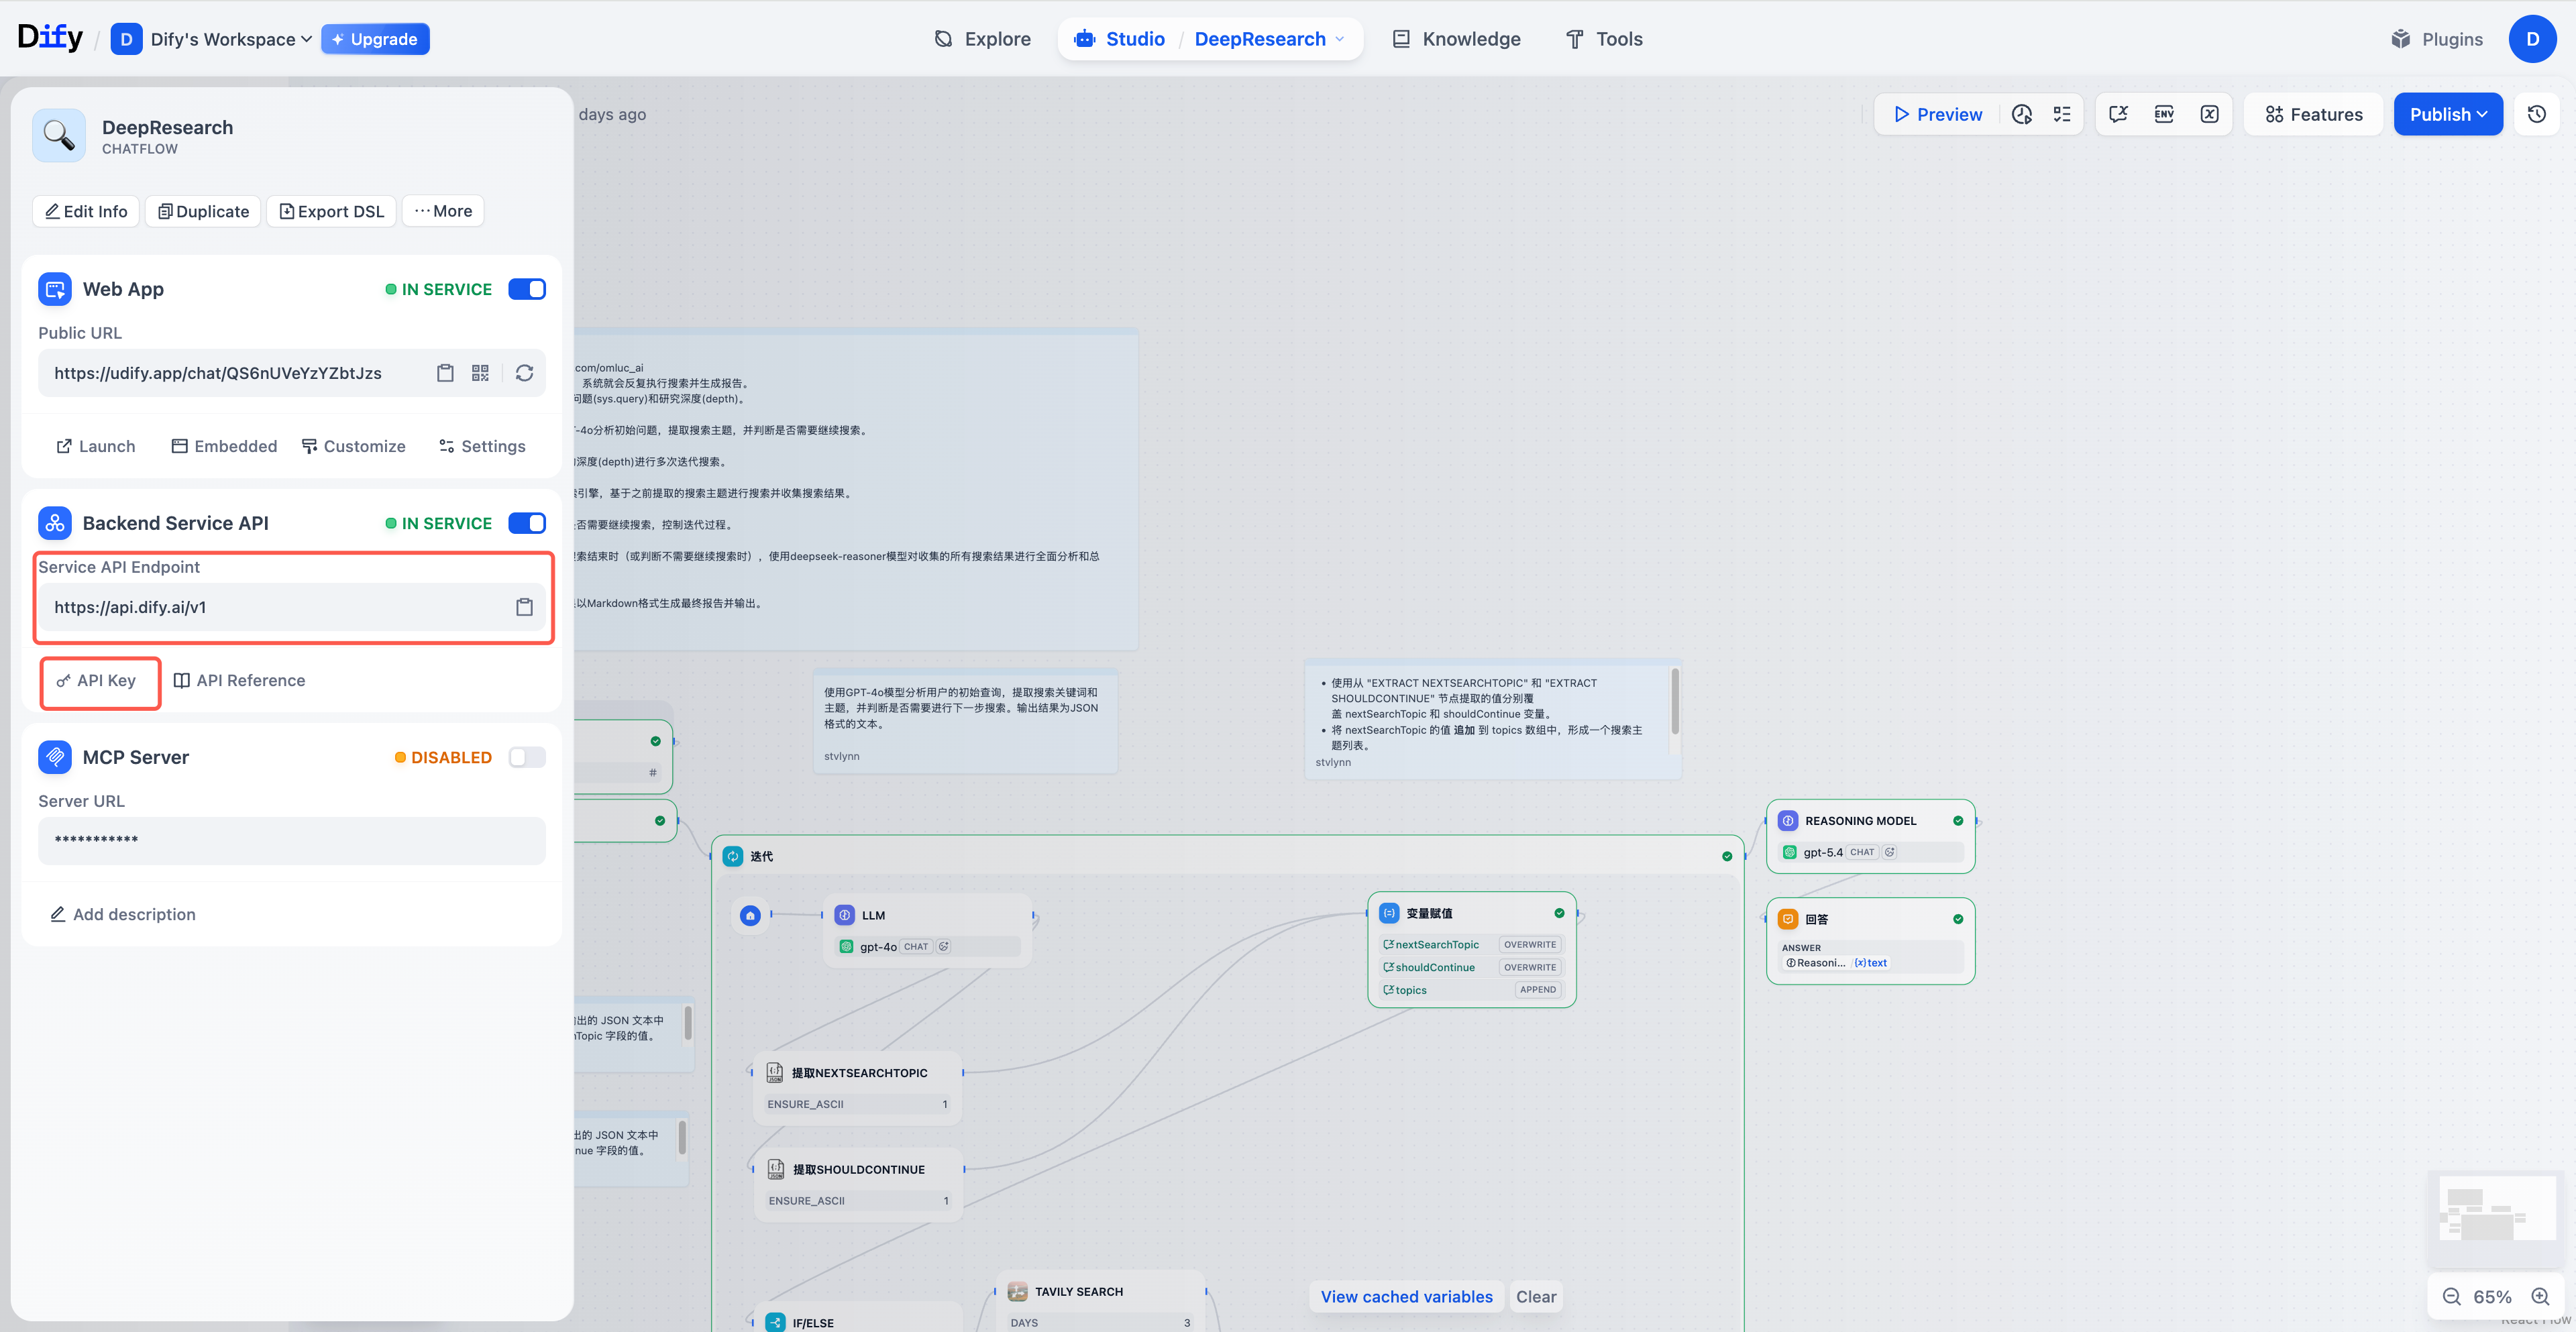Viewport: 2576px width, 1332px height.
Task: Open Web App Settings
Action: point(482,446)
